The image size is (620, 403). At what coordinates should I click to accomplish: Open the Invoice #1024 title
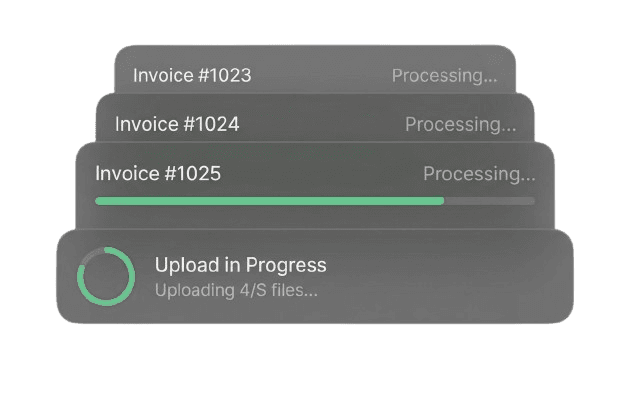(x=177, y=124)
